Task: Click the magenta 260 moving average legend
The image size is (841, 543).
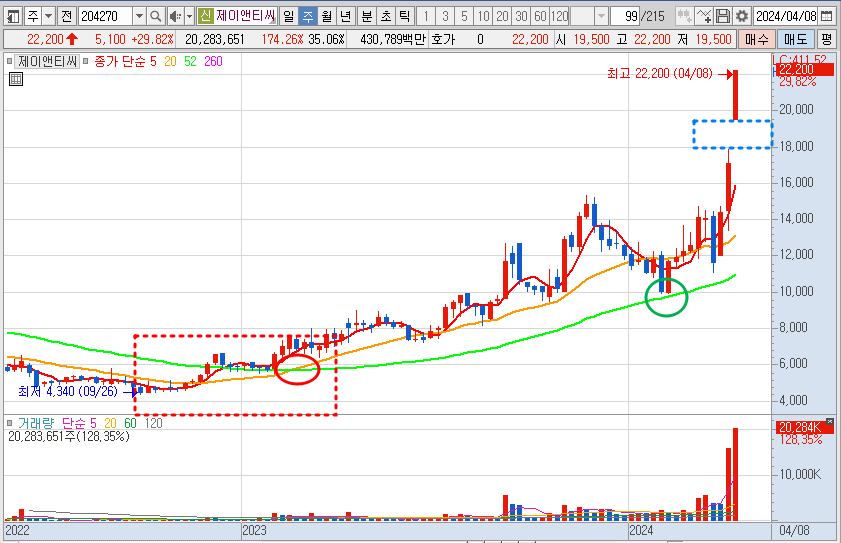Action: (213, 62)
